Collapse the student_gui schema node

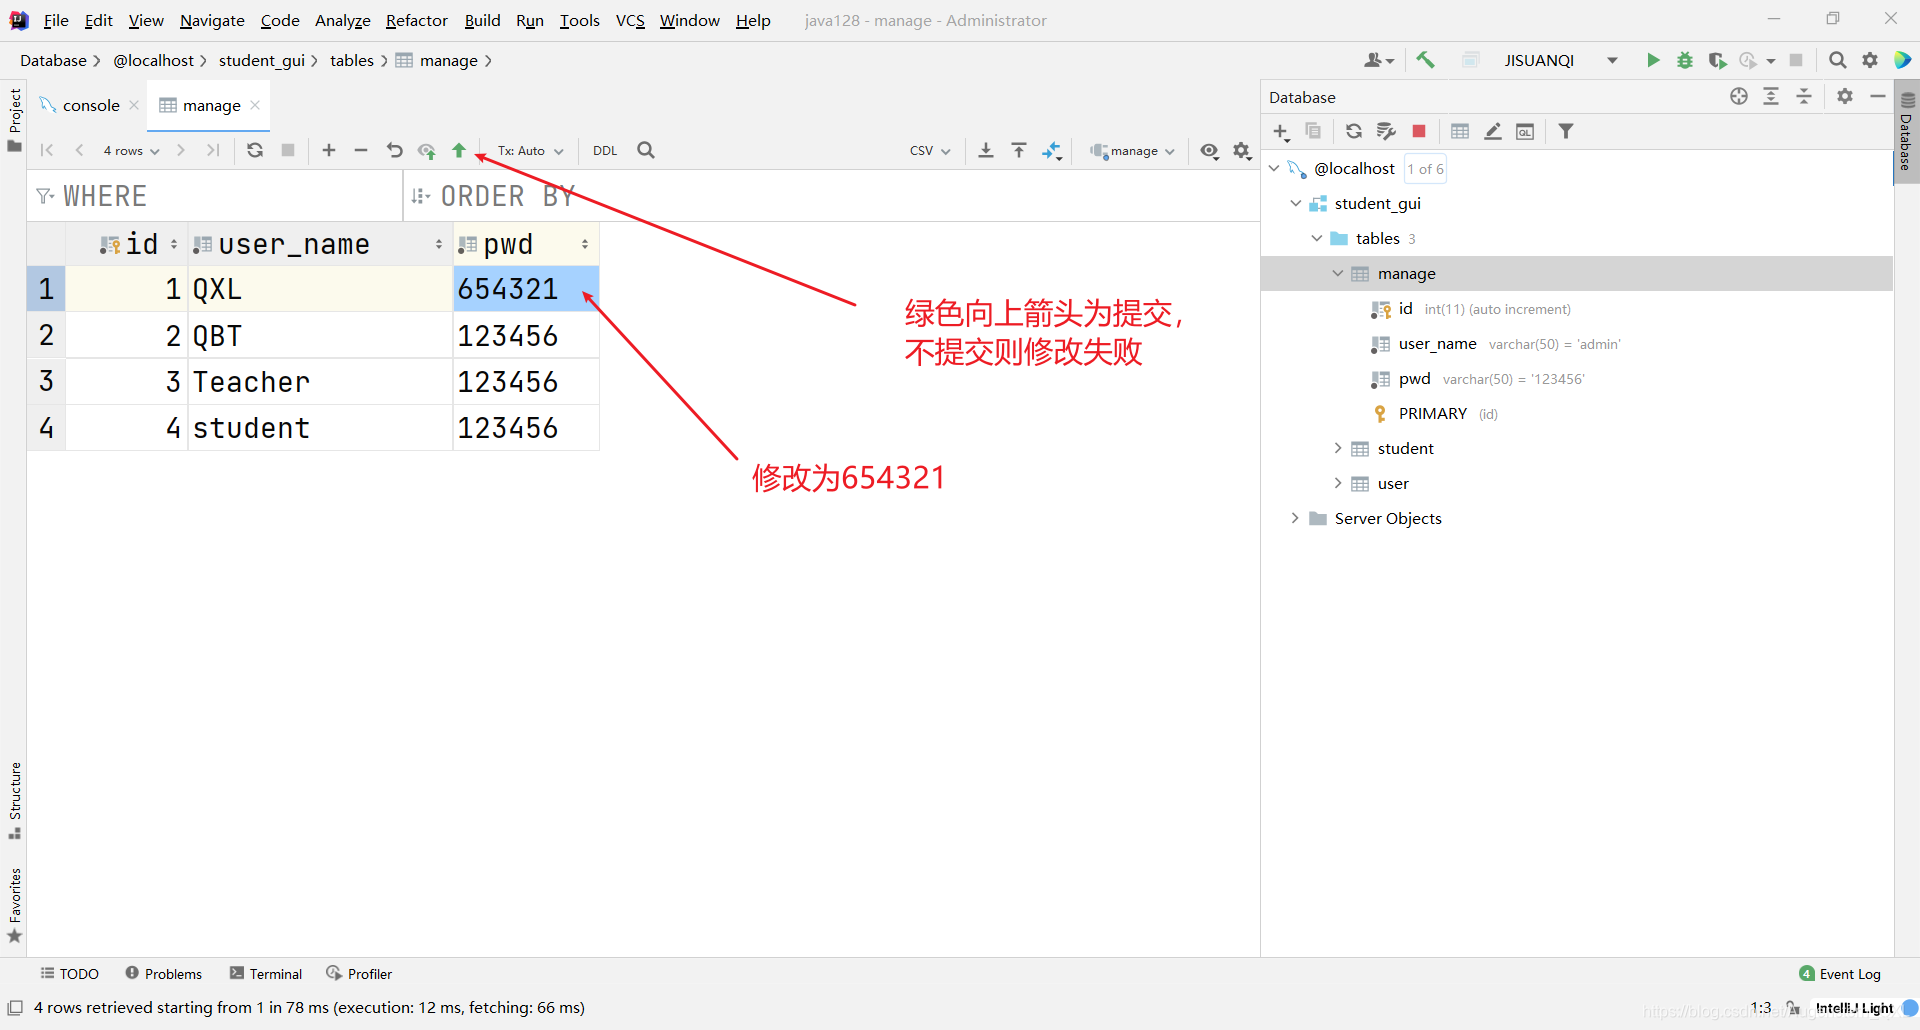pos(1296,203)
